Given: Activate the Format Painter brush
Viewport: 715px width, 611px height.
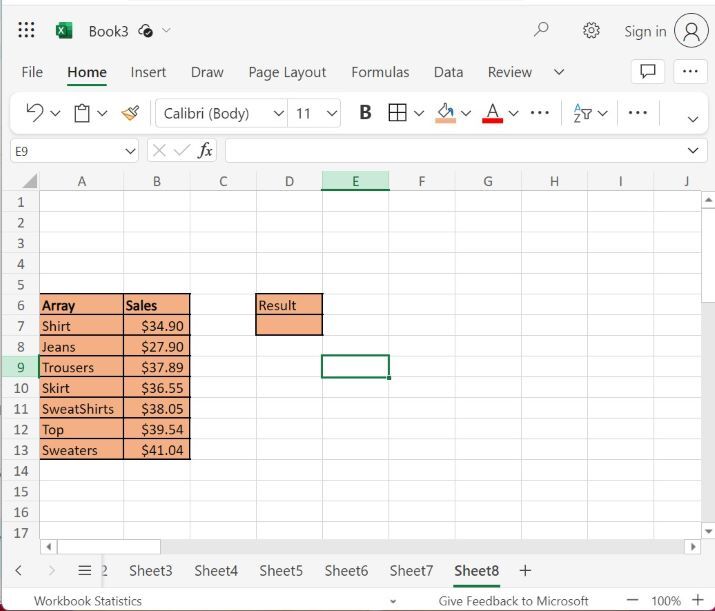Looking at the screenshot, I should (130, 113).
